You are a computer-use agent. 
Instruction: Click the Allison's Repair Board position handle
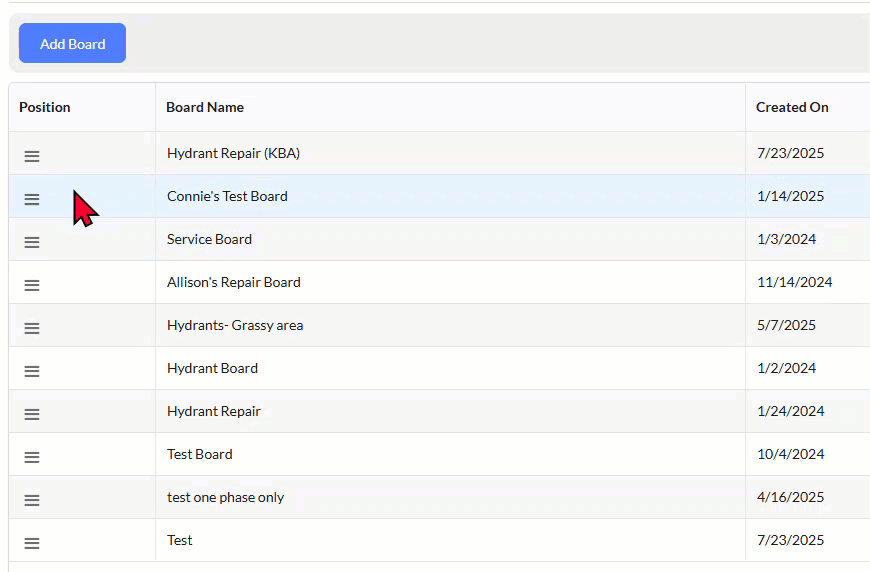click(x=32, y=285)
